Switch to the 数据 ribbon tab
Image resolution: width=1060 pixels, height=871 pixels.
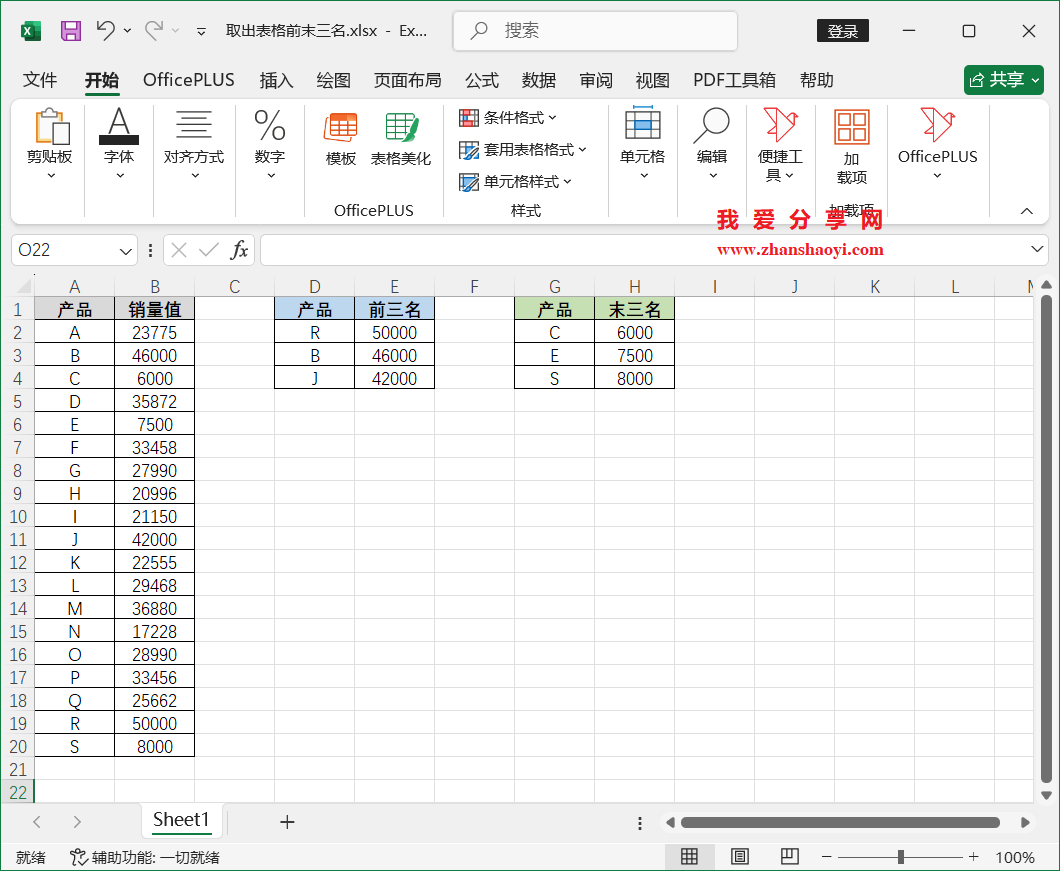pyautogui.click(x=538, y=80)
